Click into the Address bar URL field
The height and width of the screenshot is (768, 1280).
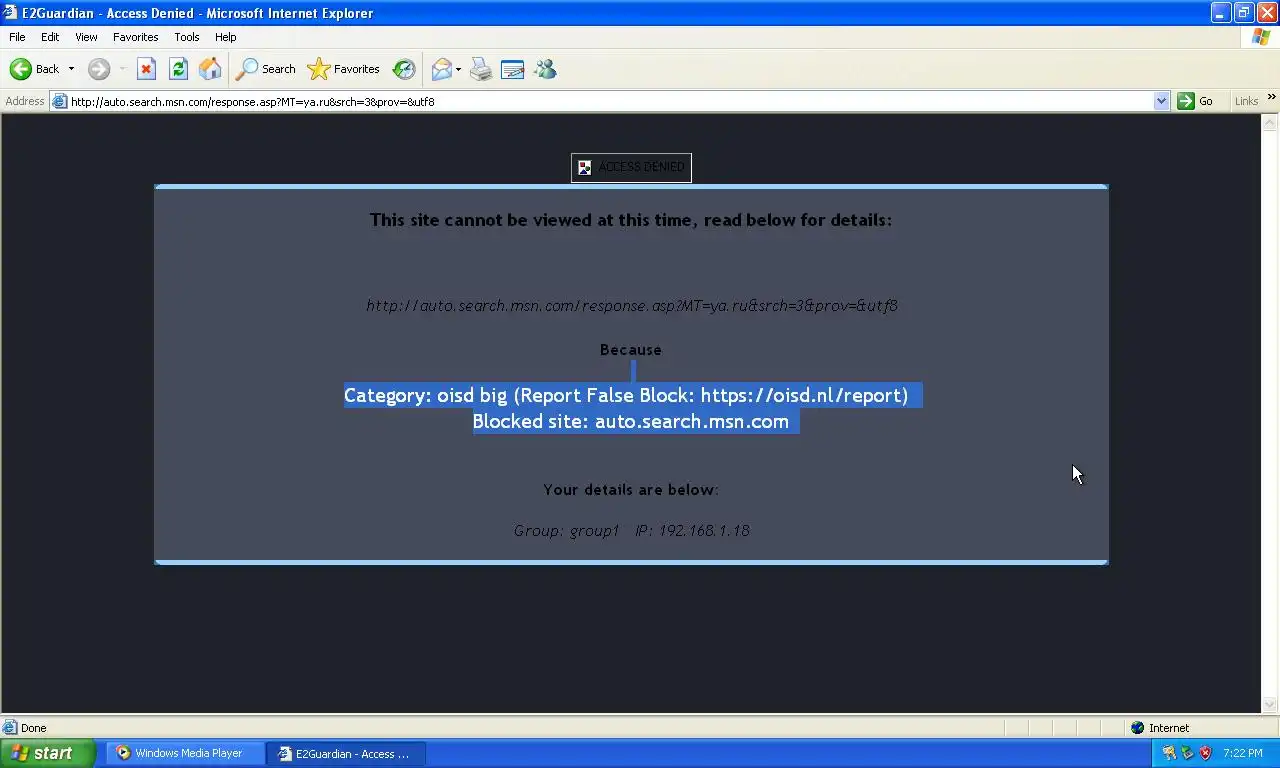click(x=610, y=101)
